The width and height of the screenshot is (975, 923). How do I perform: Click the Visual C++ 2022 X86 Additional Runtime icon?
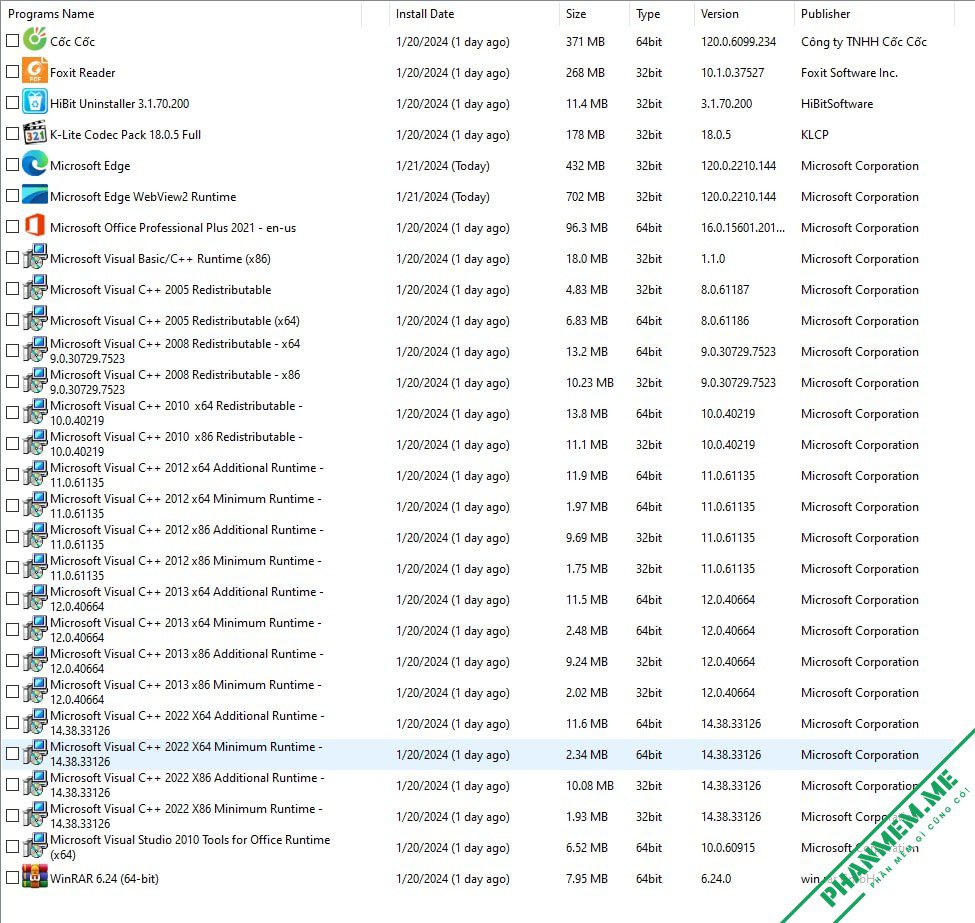pos(35,783)
